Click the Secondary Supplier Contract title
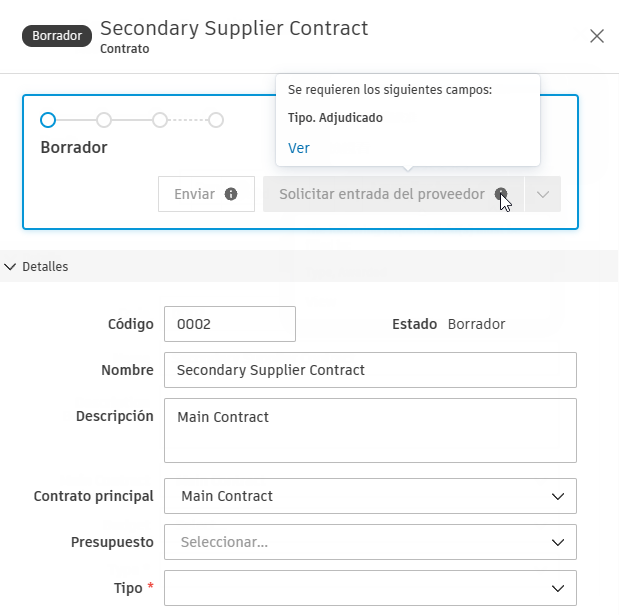619x615 pixels. click(234, 28)
